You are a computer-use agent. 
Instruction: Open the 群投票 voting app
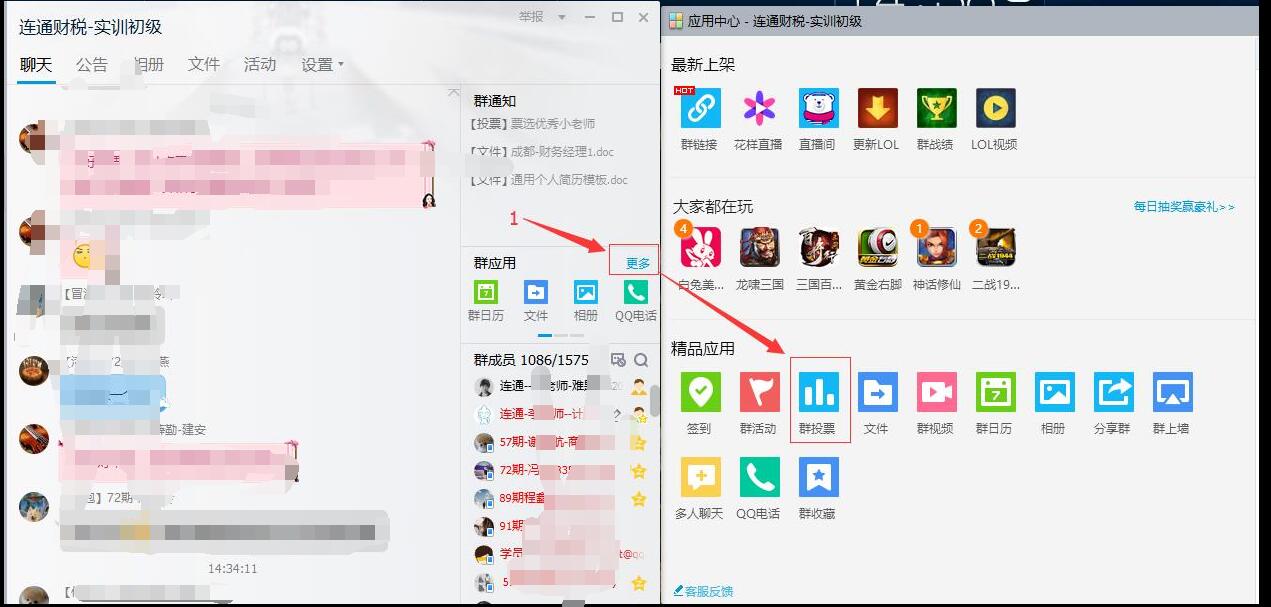(818, 392)
